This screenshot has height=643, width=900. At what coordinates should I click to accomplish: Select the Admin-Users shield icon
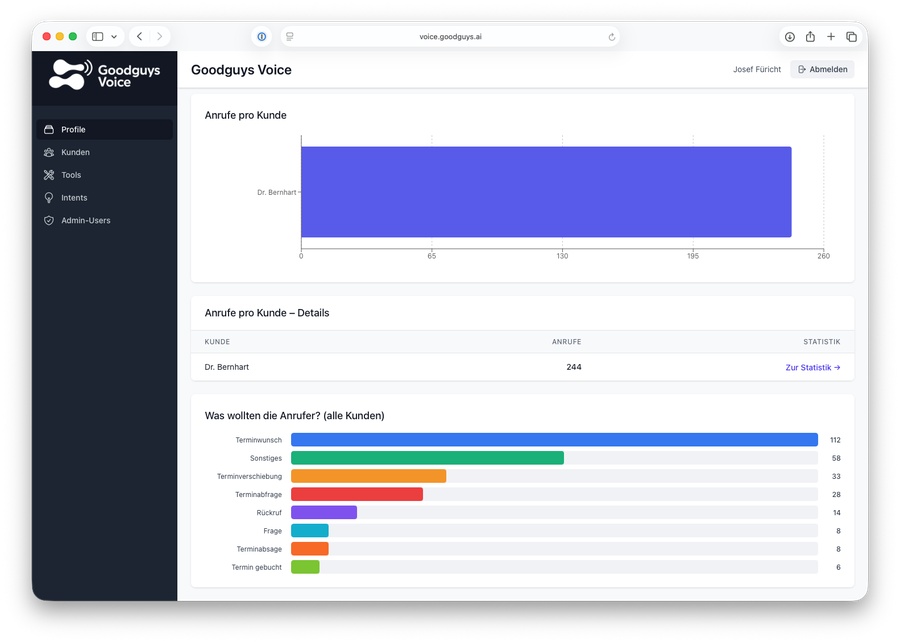coord(48,220)
